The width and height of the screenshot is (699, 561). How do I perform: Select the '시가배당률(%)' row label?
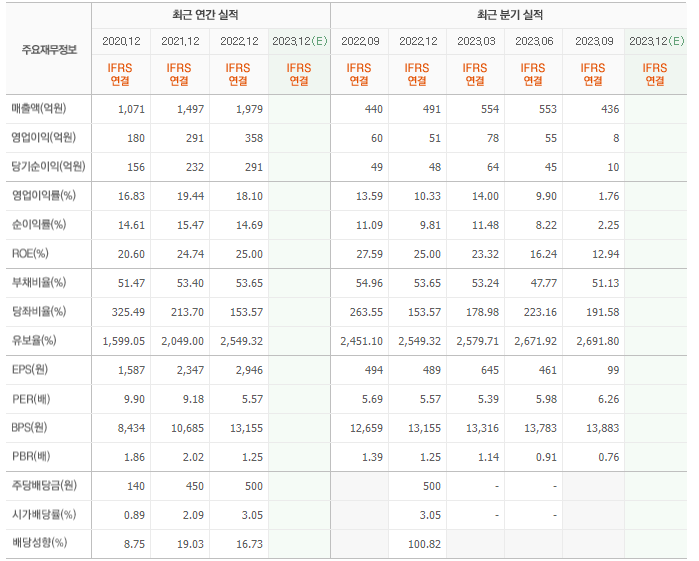pos(44,515)
